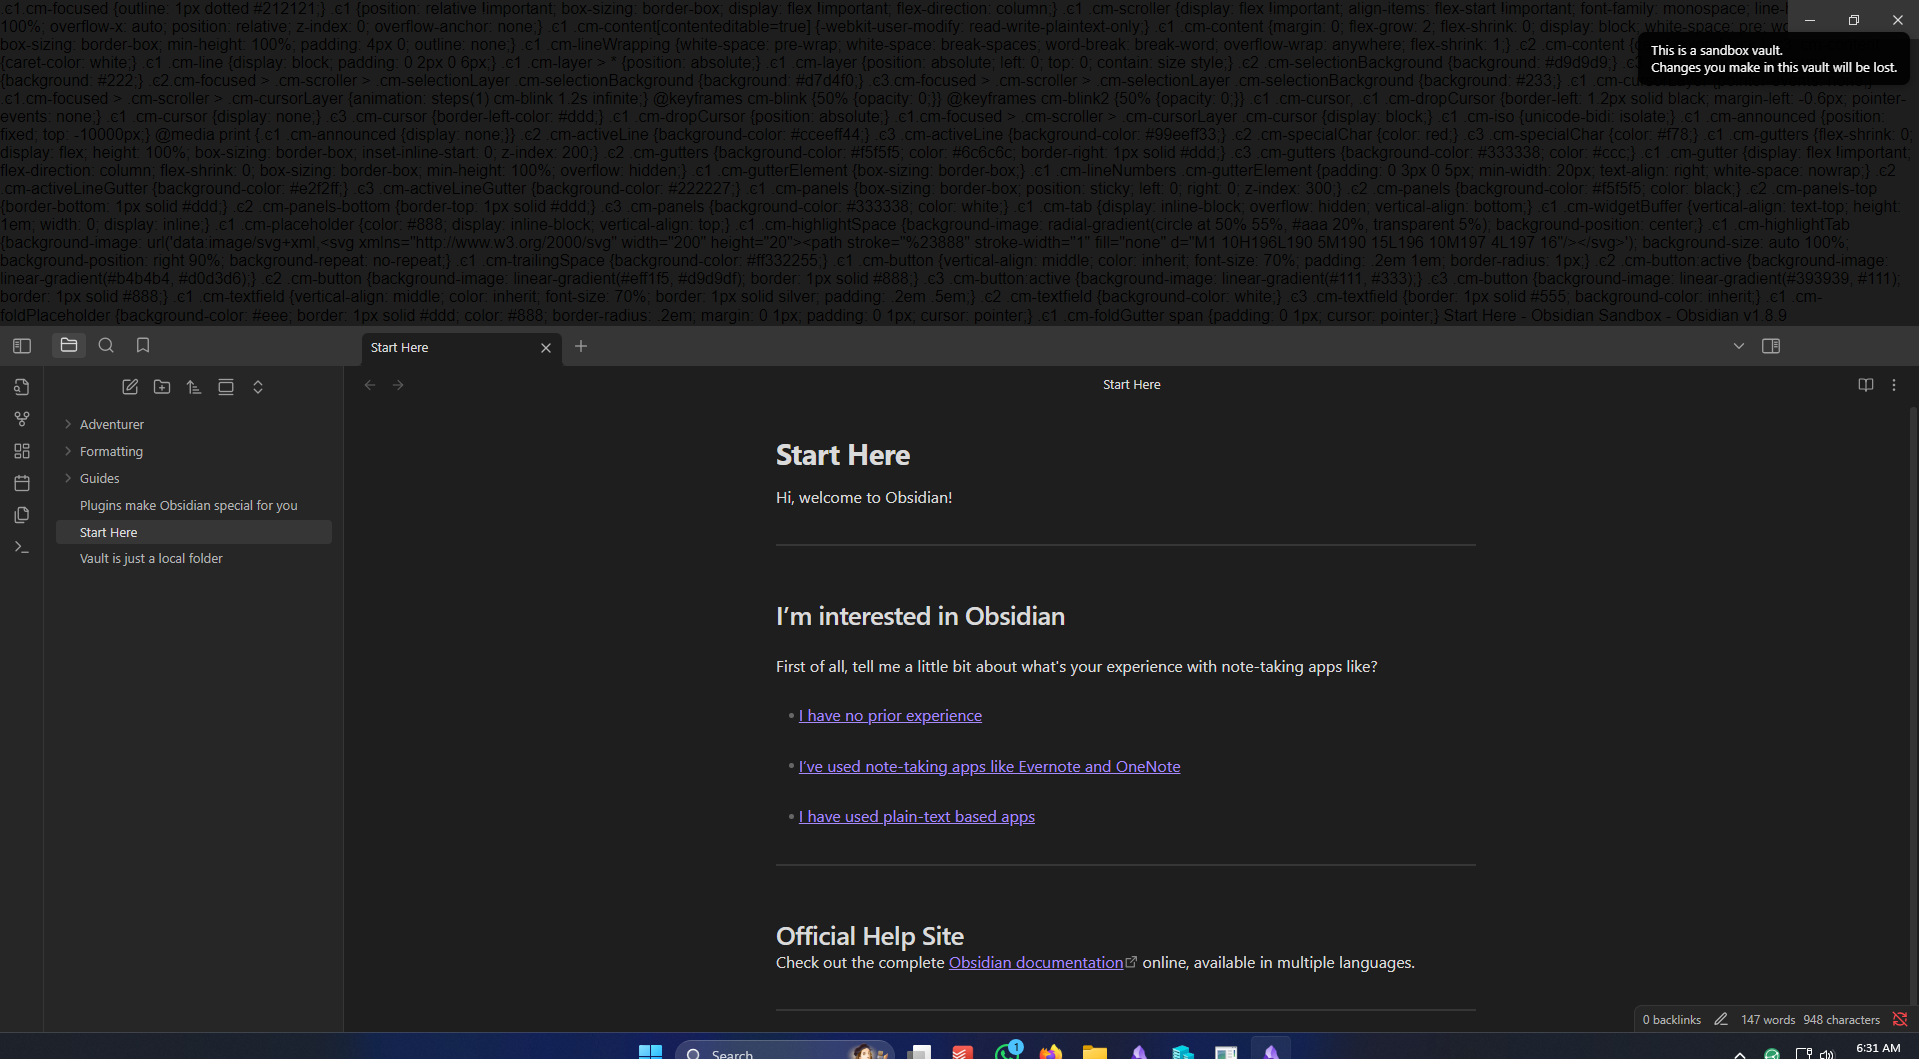The width and height of the screenshot is (1919, 1059).
Task: Insert template ribbon icon
Action: pyautogui.click(x=22, y=515)
